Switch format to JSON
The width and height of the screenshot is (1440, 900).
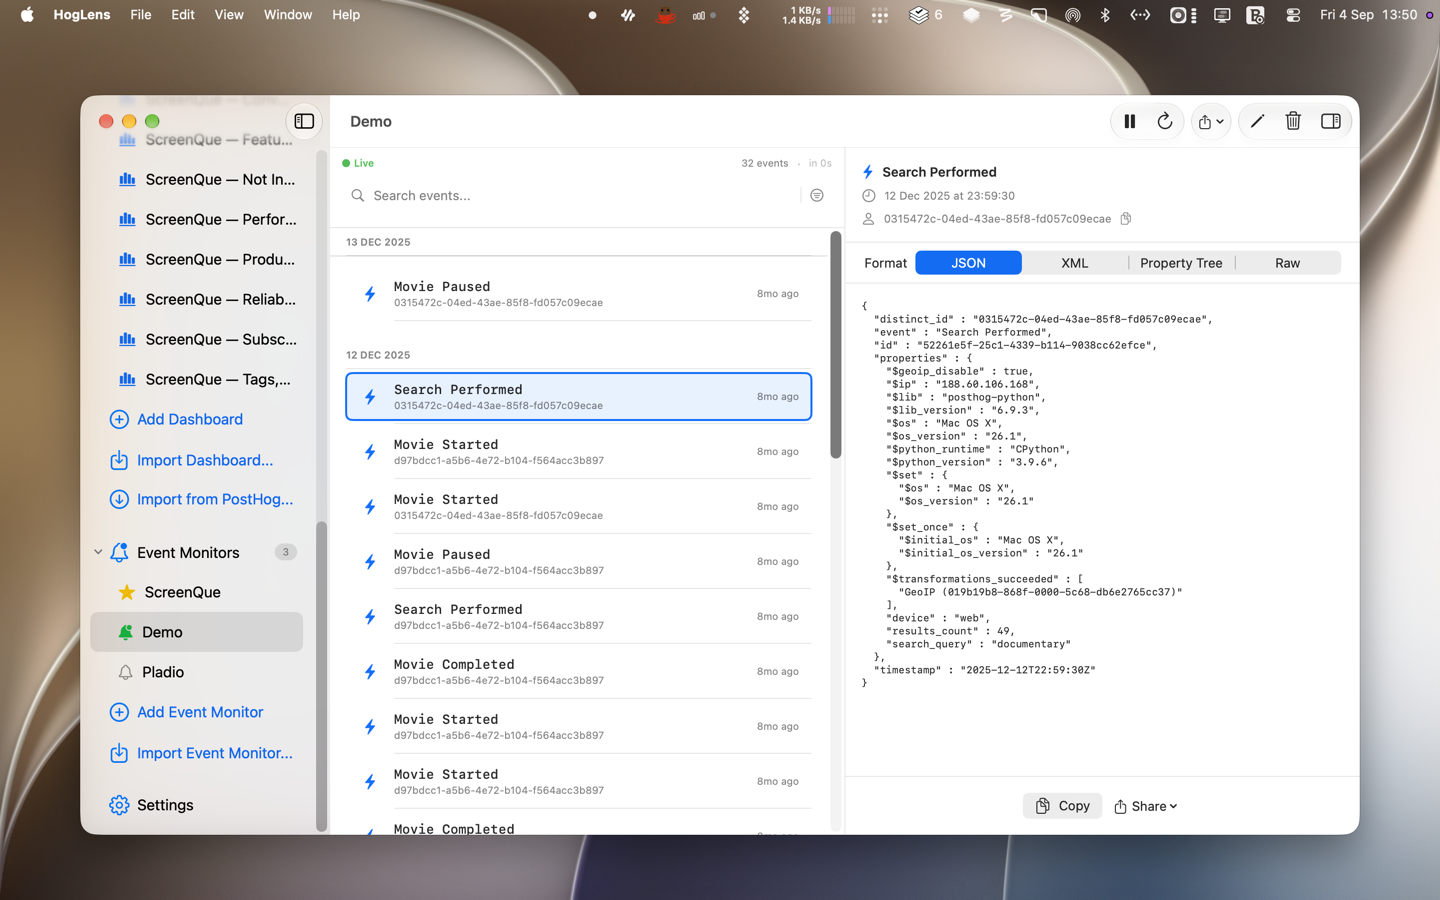coord(968,263)
